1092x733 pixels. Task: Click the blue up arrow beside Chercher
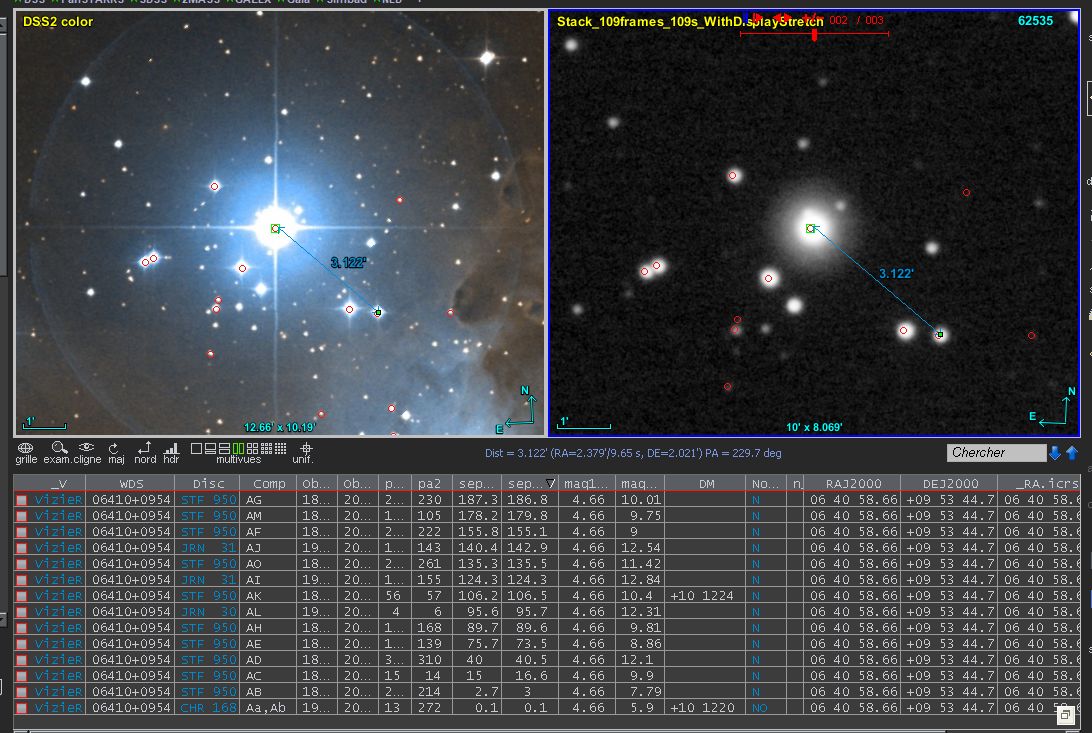(1071, 453)
